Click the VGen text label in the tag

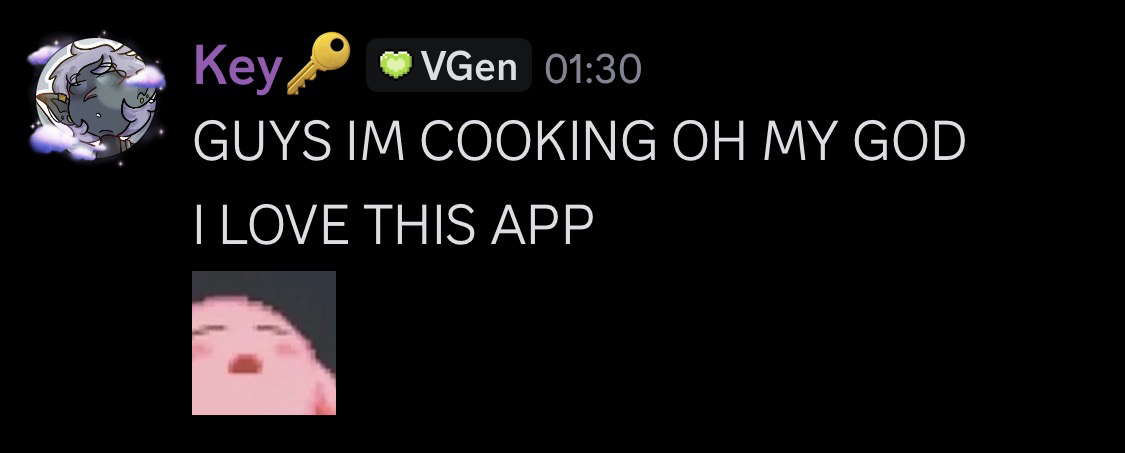click(469, 66)
